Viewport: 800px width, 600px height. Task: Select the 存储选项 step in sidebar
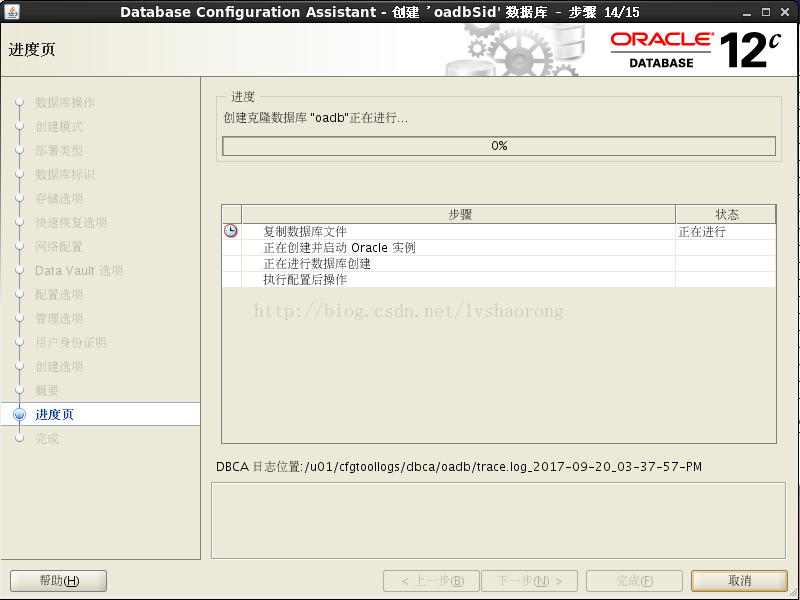pyautogui.click(x=59, y=198)
